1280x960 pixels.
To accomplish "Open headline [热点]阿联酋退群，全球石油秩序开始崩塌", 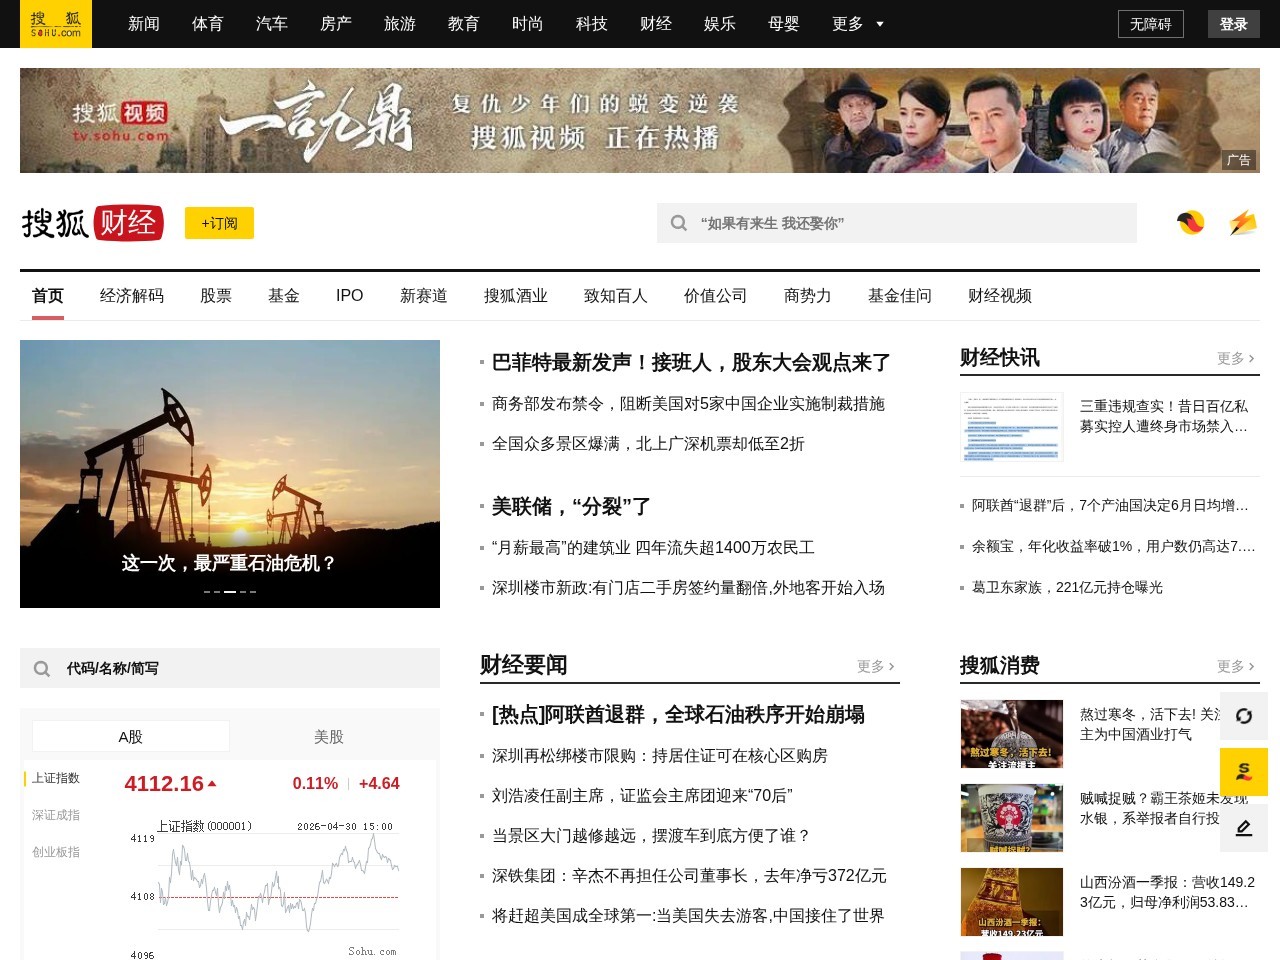I will click(678, 714).
